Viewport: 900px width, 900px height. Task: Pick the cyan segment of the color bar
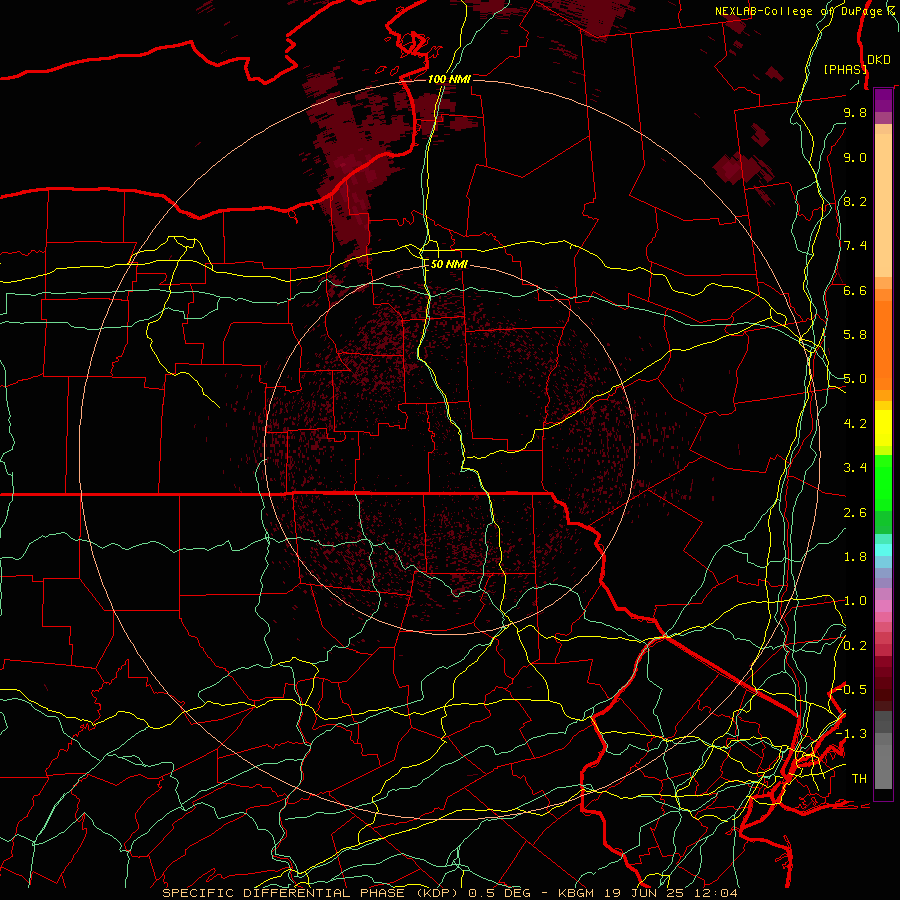pos(883,550)
